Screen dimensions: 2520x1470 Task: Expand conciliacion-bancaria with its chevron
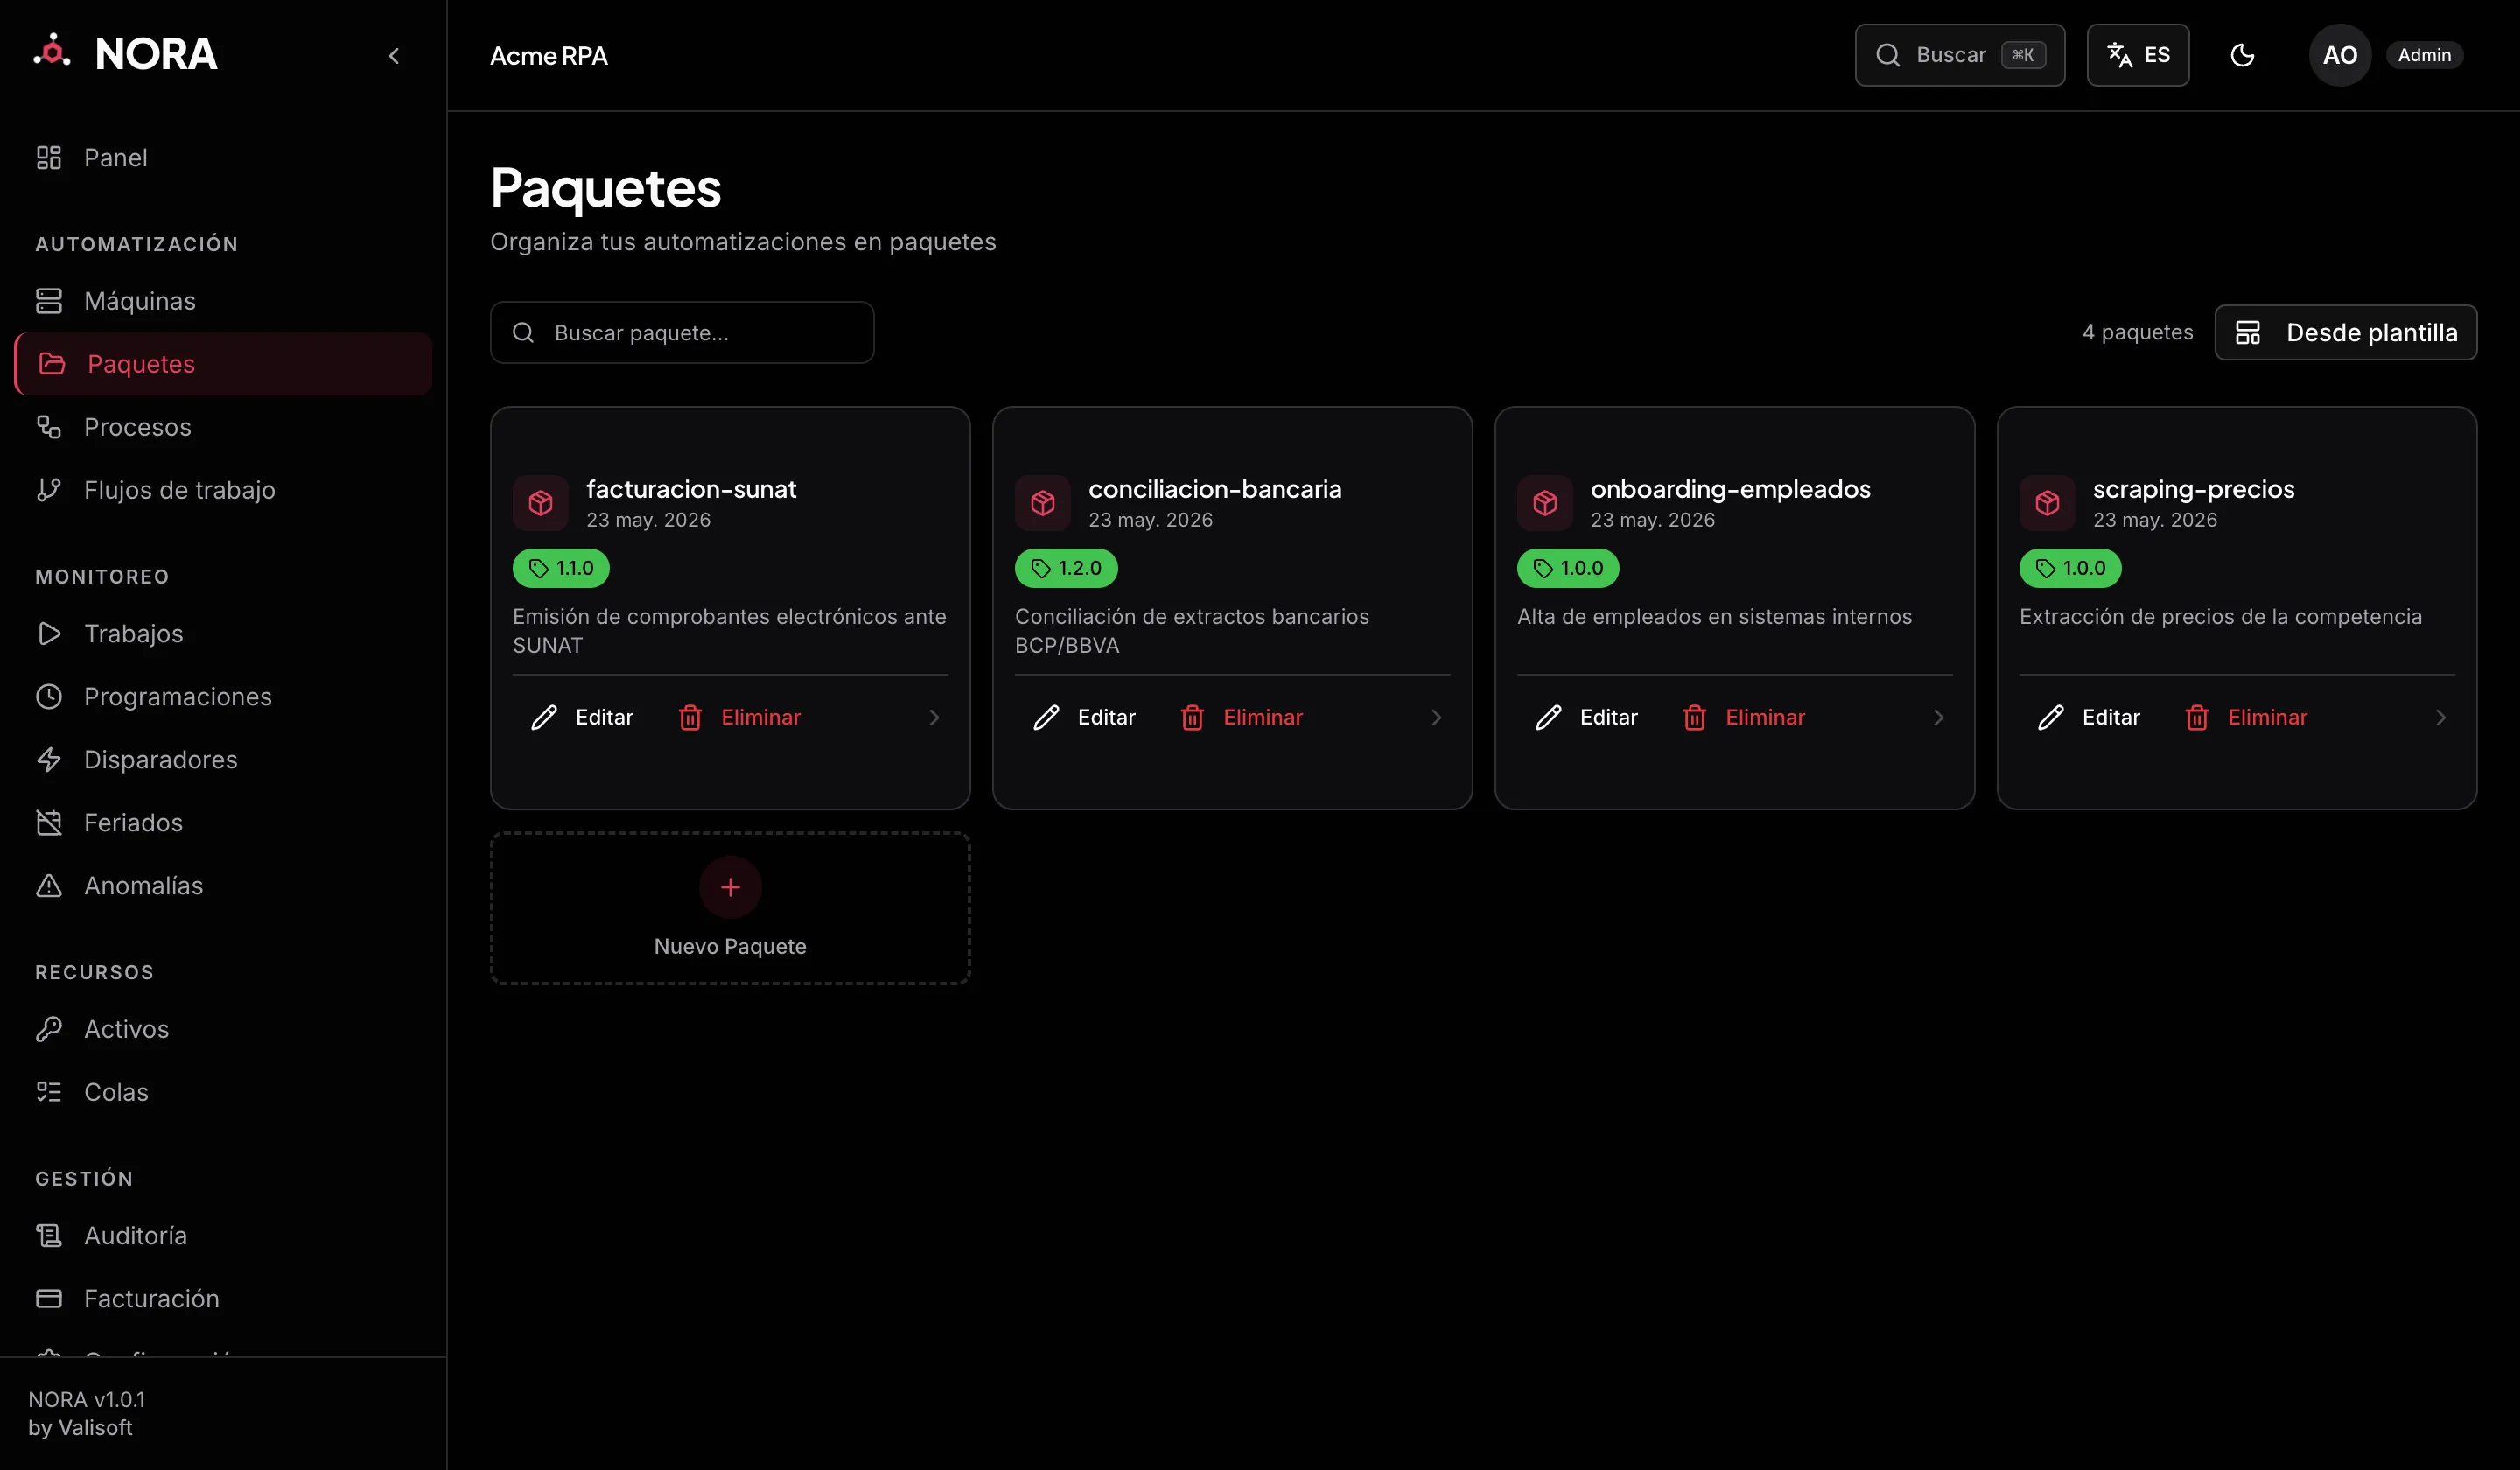click(1436, 718)
